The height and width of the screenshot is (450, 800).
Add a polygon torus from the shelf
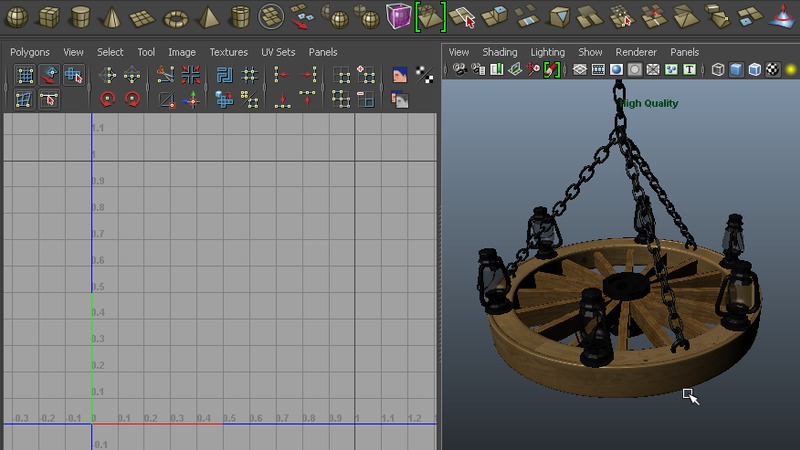(x=176, y=17)
